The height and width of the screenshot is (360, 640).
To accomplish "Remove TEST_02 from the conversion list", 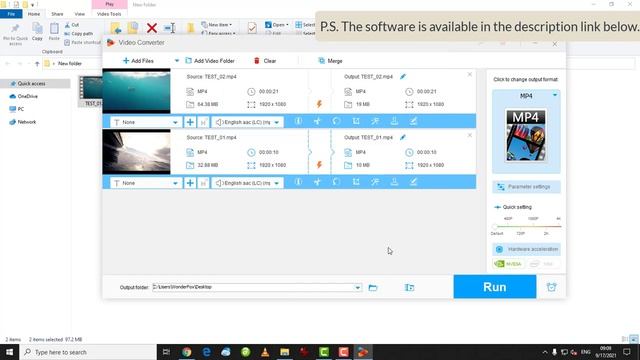I will click(470, 74).
